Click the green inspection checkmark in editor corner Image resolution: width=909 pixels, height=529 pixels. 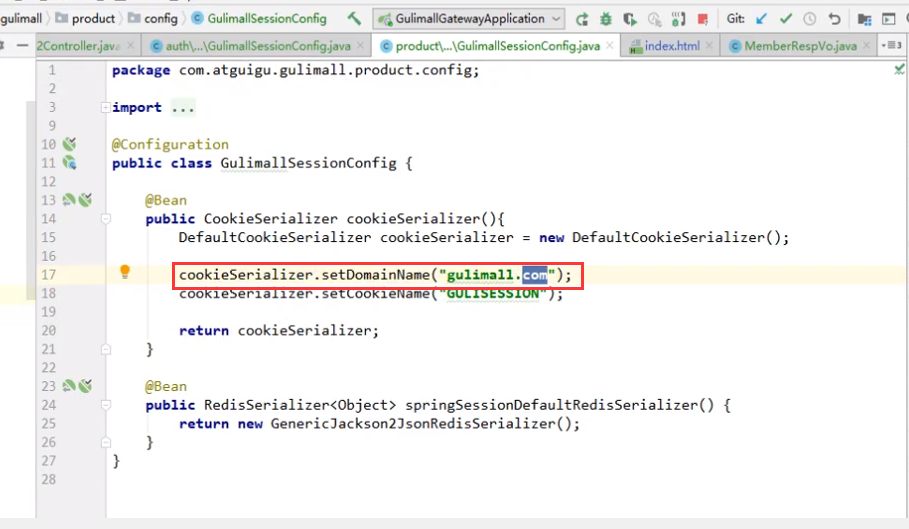pyautogui.click(x=898, y=71)
